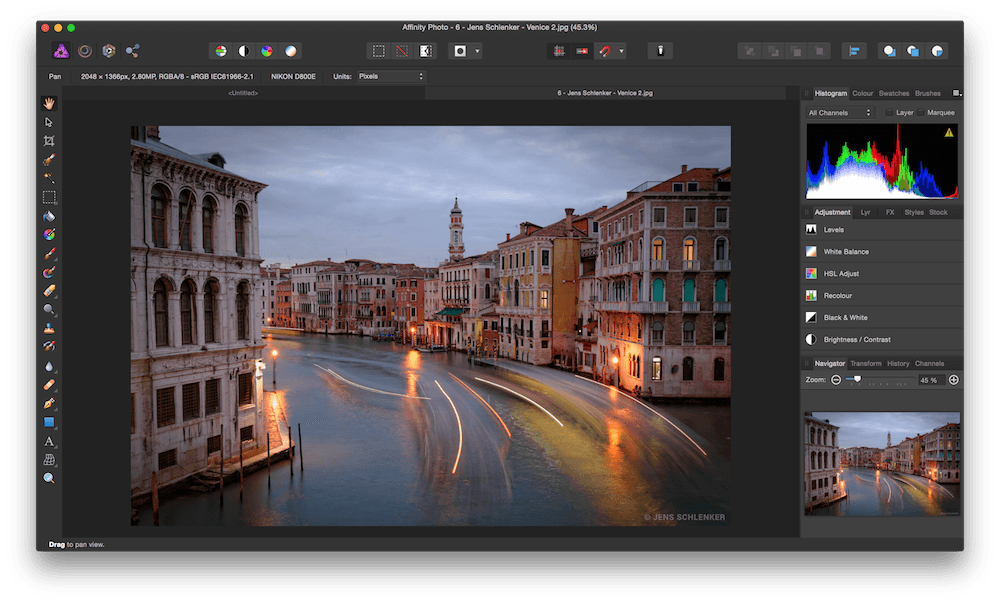The image size is (1000, 603).
Task: Open the Brushes panel tab
Action: tap(927, 93)
